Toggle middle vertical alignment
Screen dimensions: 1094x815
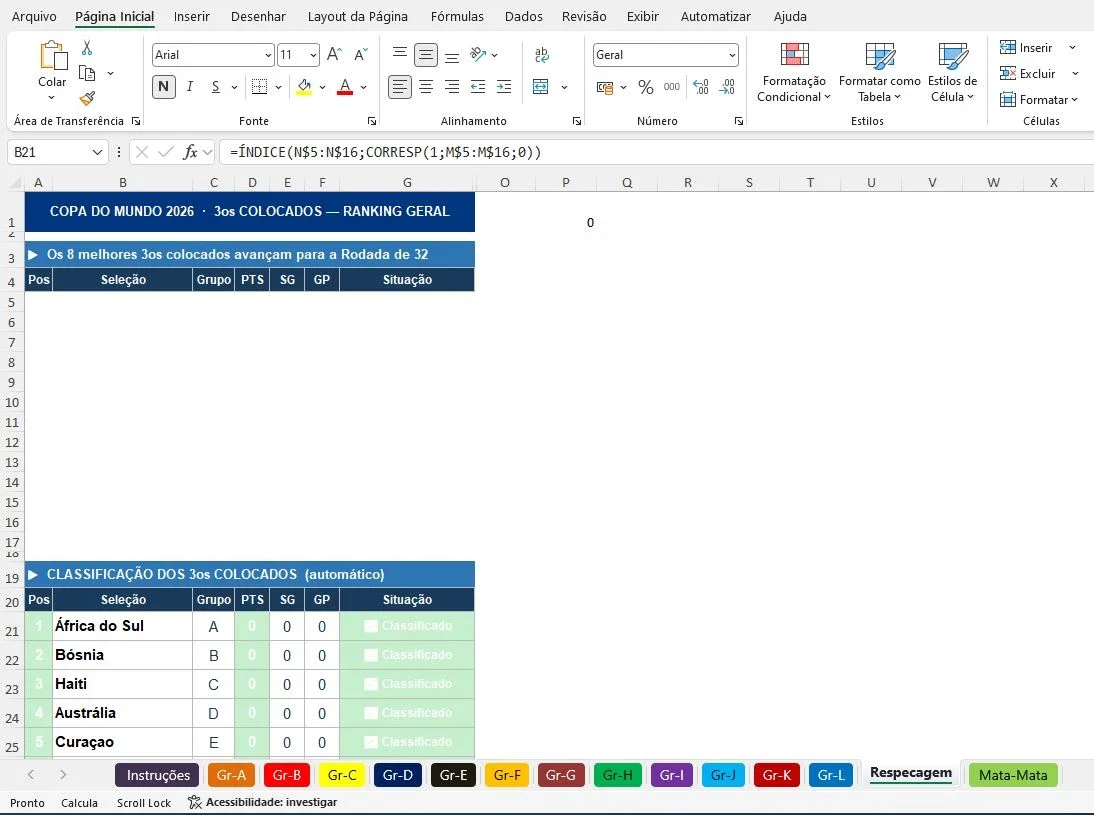(426, 54)
